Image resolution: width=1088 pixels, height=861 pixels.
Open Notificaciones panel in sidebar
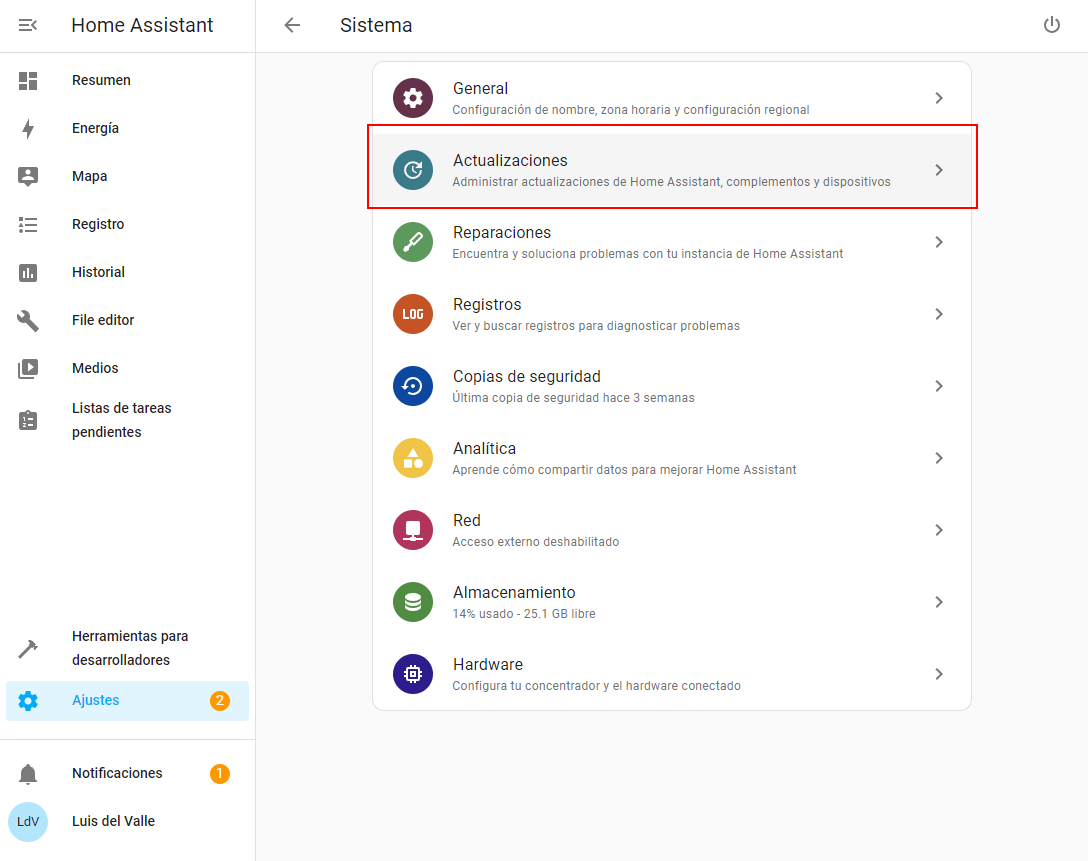pyautogui.click(x=117, y=773)
